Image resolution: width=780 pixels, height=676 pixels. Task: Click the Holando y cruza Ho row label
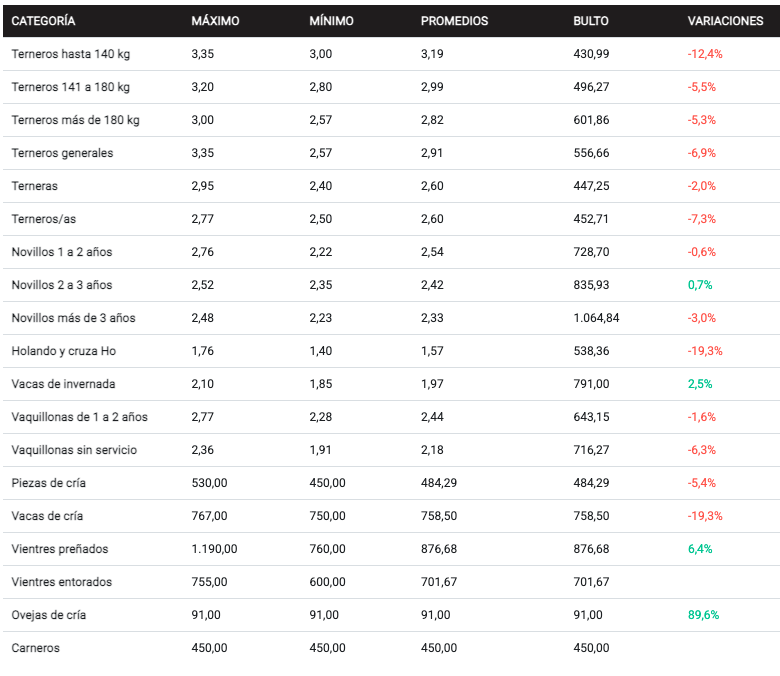click(x=64, y=351)
